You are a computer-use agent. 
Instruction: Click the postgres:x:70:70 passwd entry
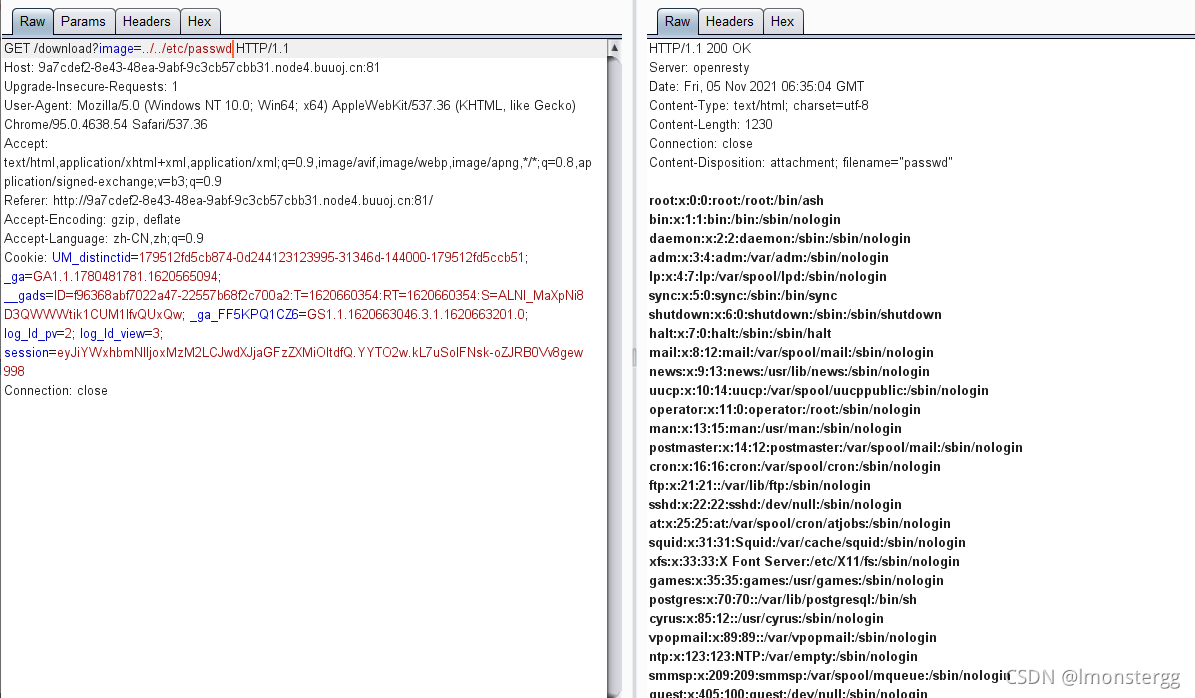point(783,601)
